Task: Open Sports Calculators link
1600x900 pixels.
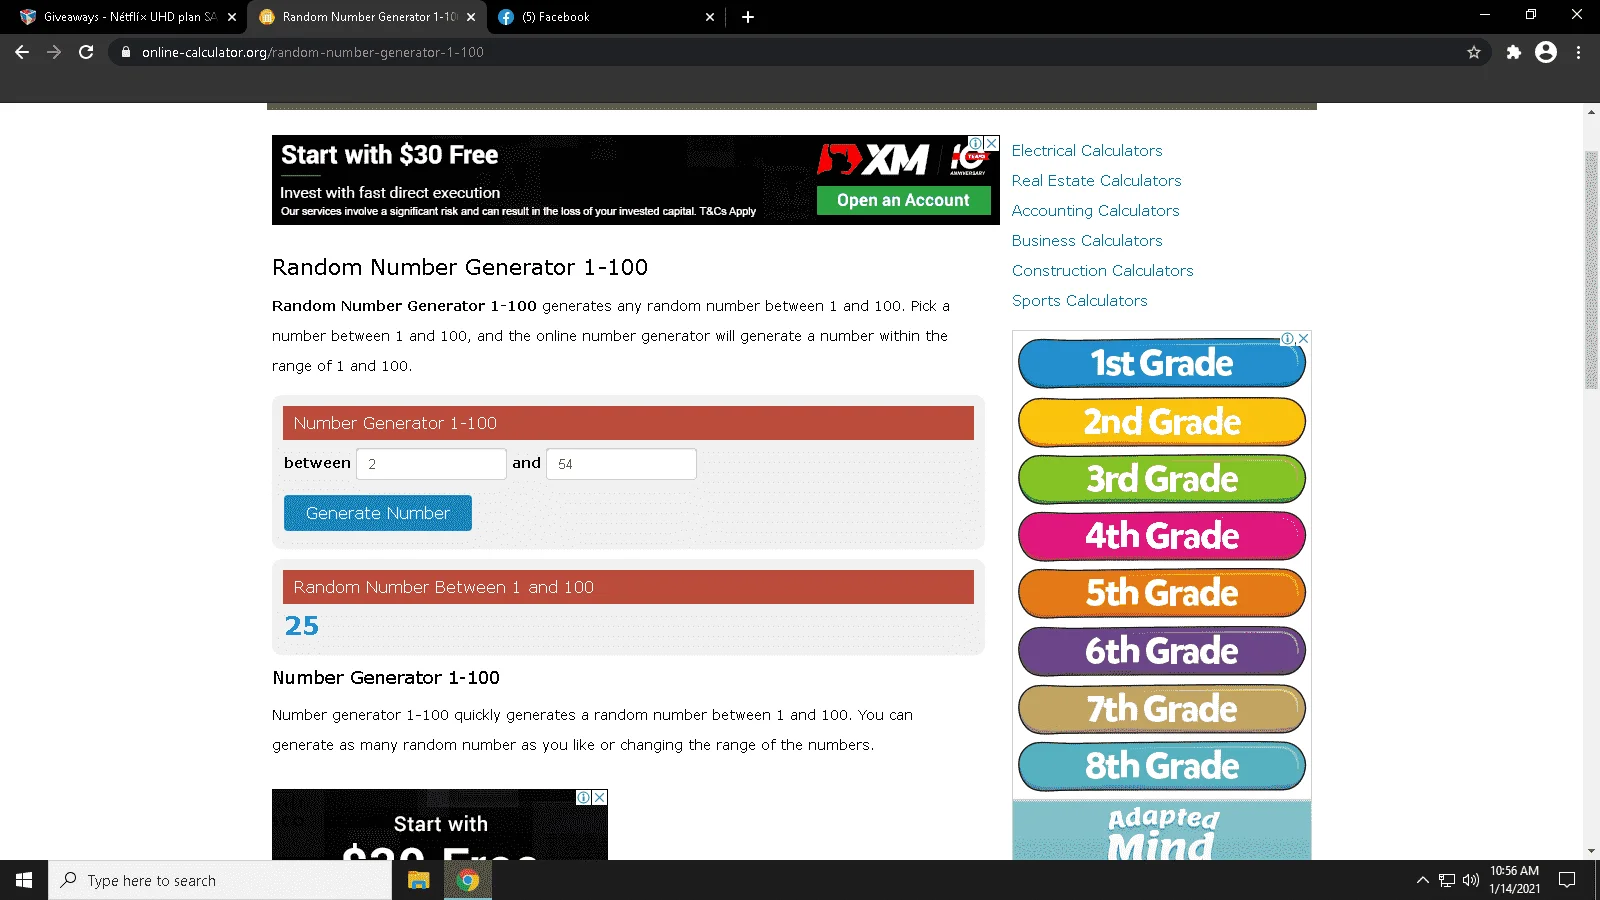Action: (x=1079, y=301)
